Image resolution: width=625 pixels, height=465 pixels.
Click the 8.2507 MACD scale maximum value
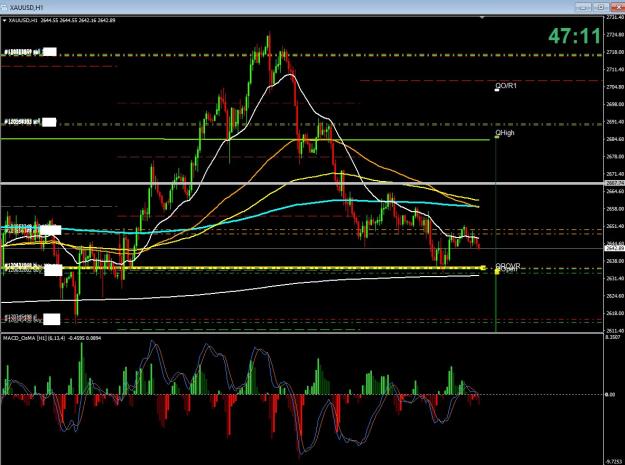click(614, 337)
